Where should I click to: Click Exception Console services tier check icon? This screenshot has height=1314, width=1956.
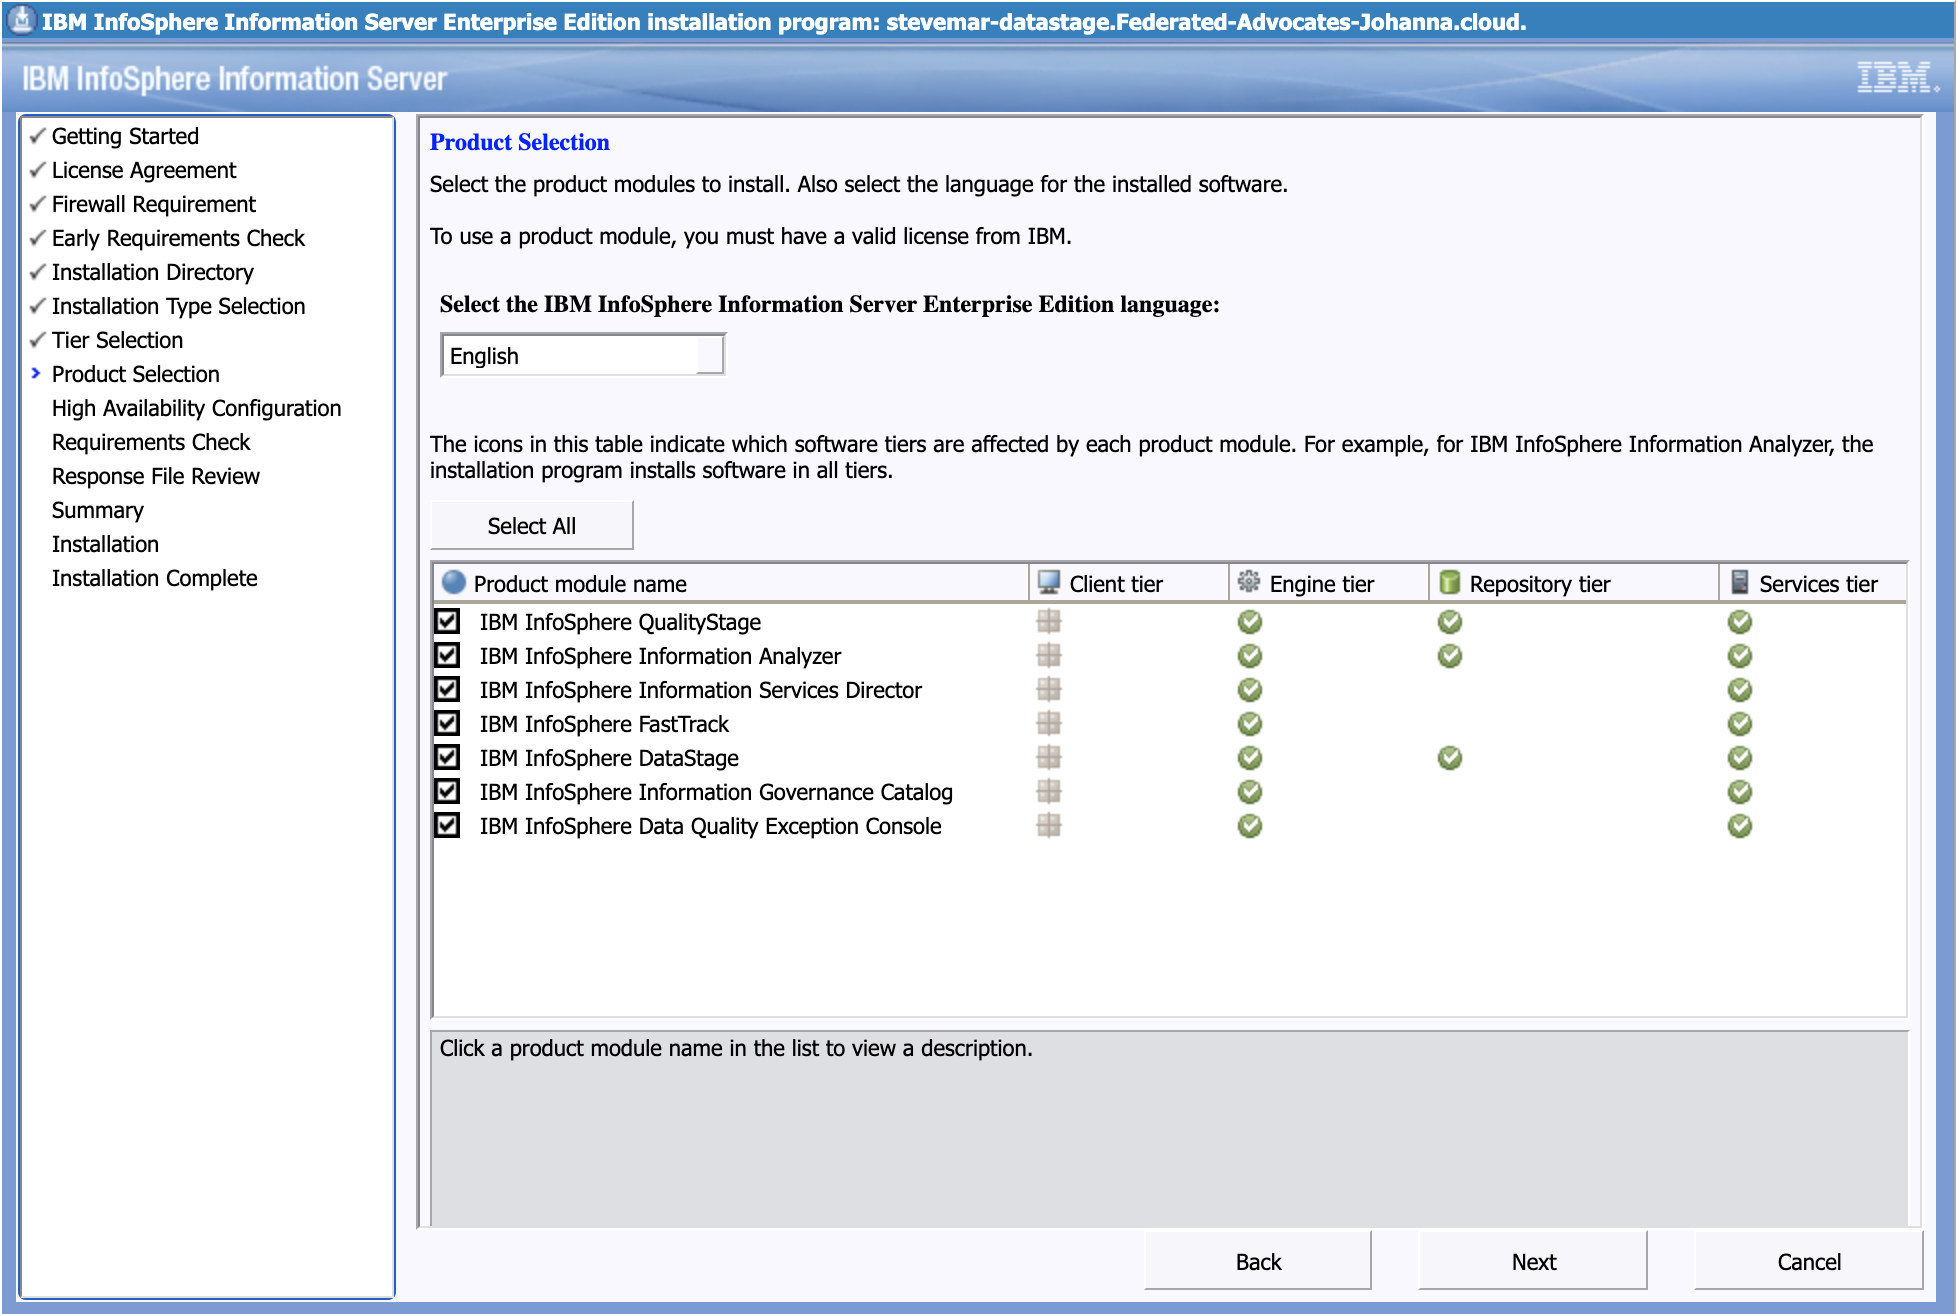pyautogui.click(x=1740, y=826)
